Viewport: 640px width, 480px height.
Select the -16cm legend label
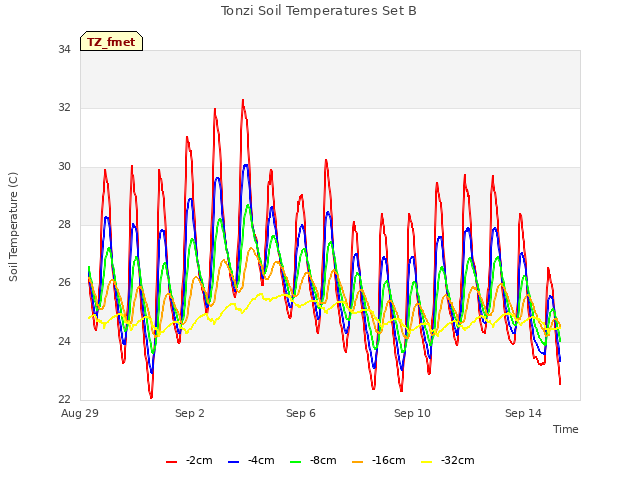(388, 460)
